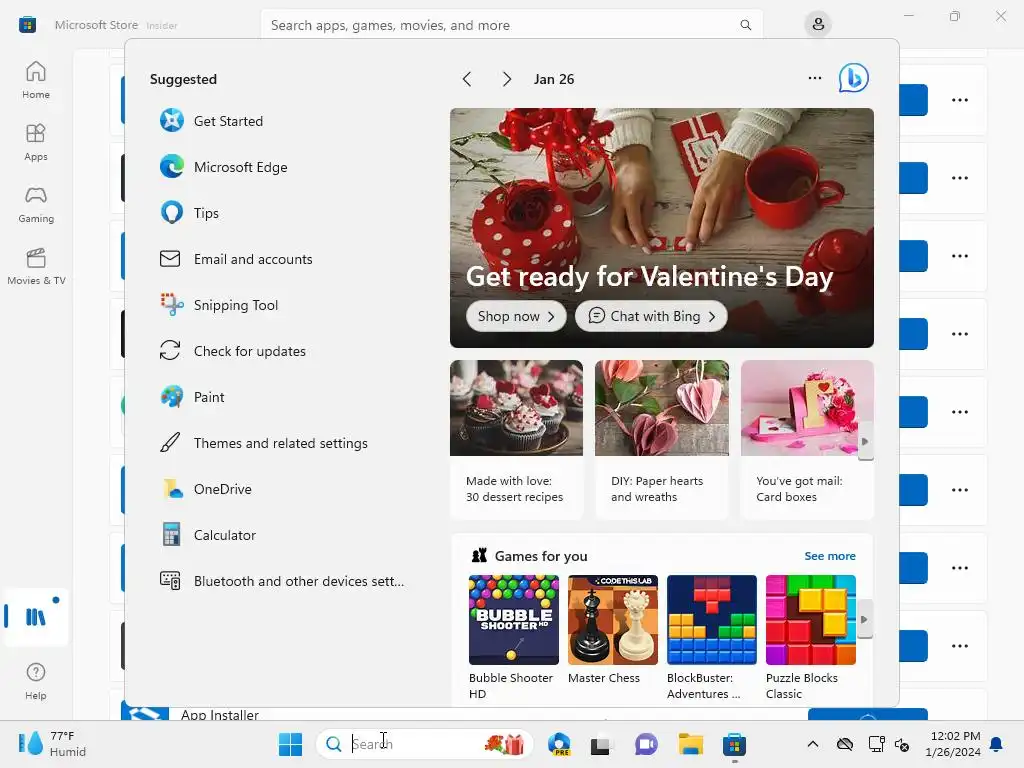Open Valentine's Day featured banner
Image resolution: width=1024 pixels, height=768 pixels.
tap(662, 228)
